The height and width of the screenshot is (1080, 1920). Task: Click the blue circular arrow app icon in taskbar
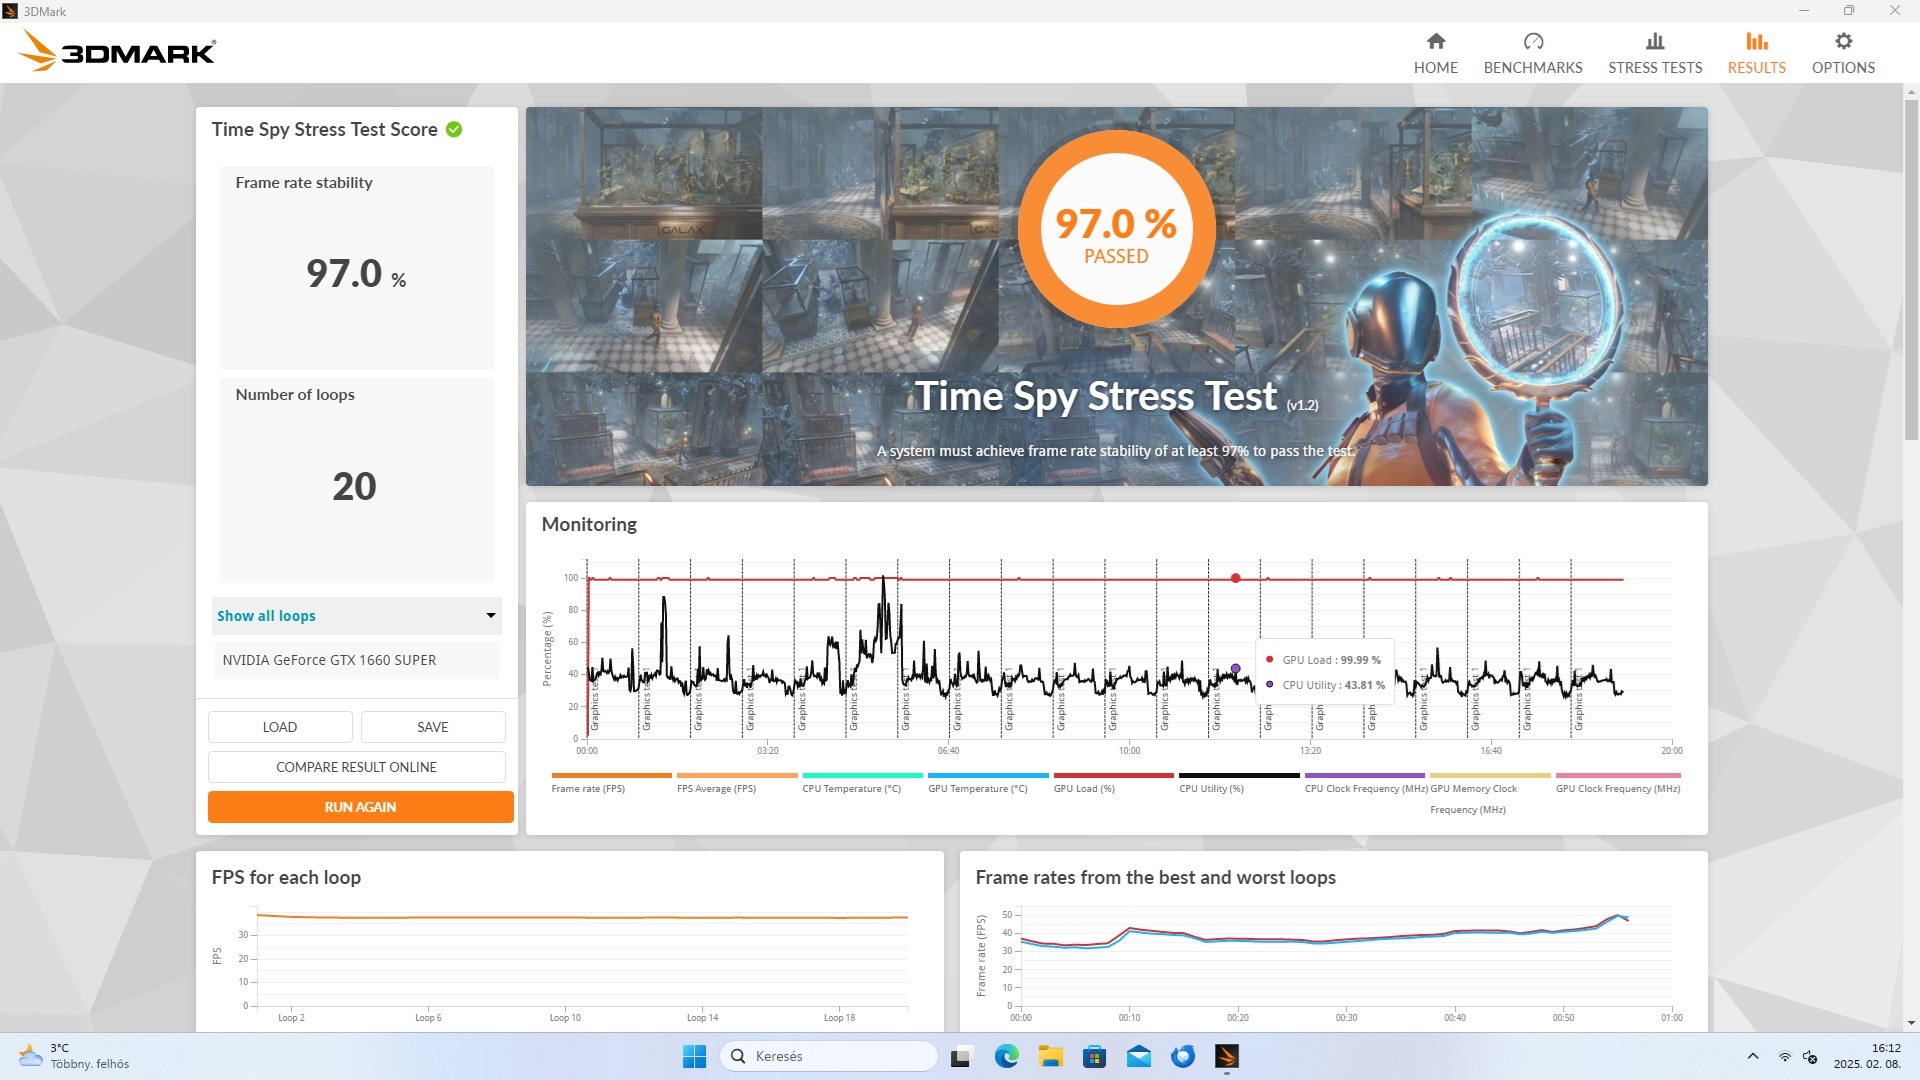1183,1056
